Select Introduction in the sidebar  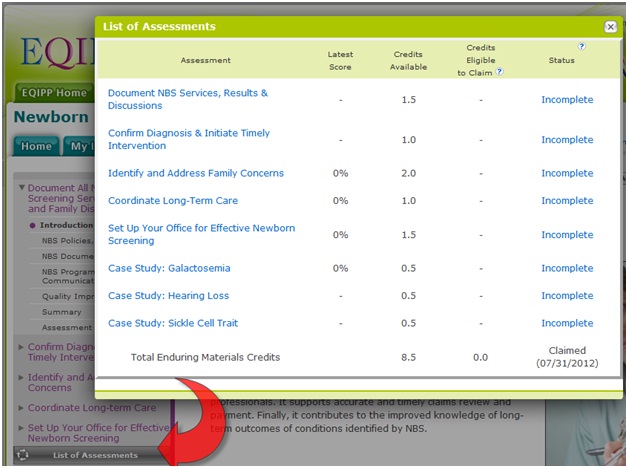(x=66, y=225)
